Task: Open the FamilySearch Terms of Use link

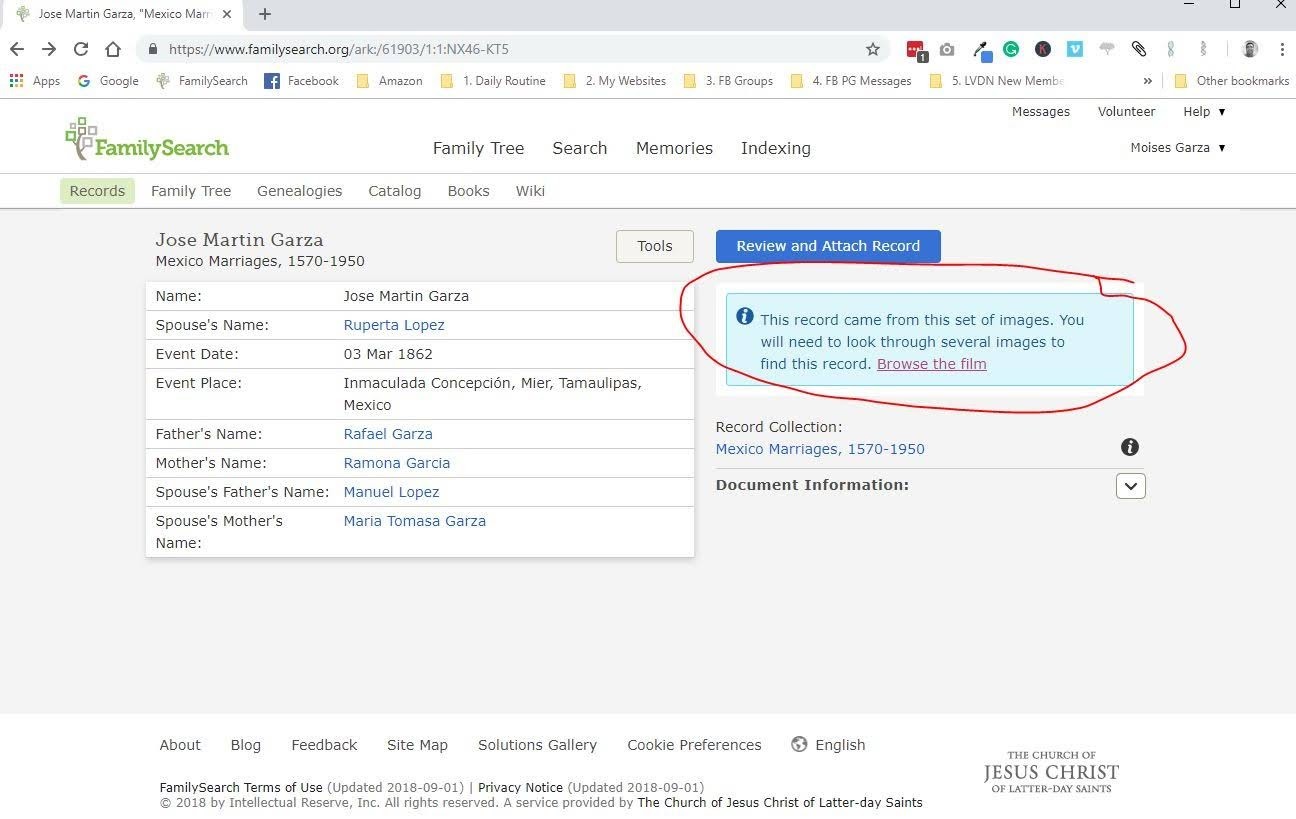Action: (x=241, y=787)
